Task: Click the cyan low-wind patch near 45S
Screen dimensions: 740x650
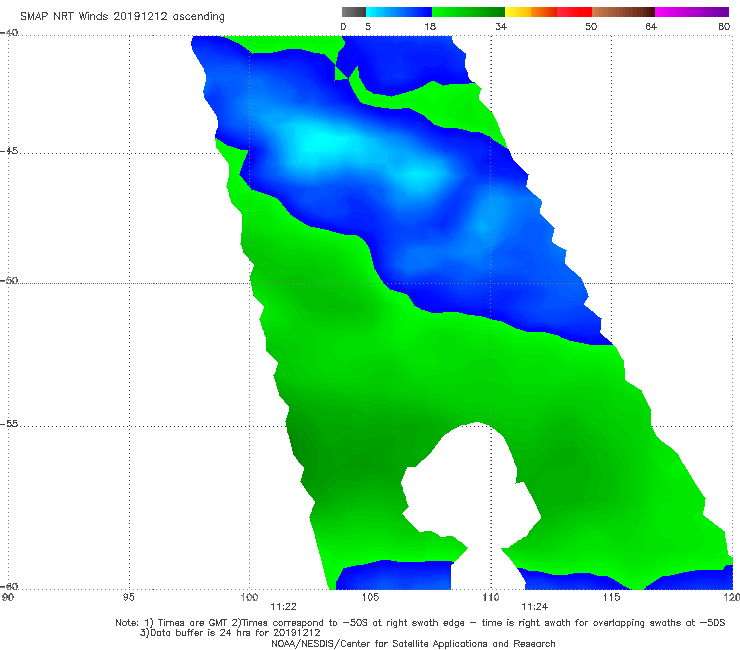Action: (x=321, y=143)
